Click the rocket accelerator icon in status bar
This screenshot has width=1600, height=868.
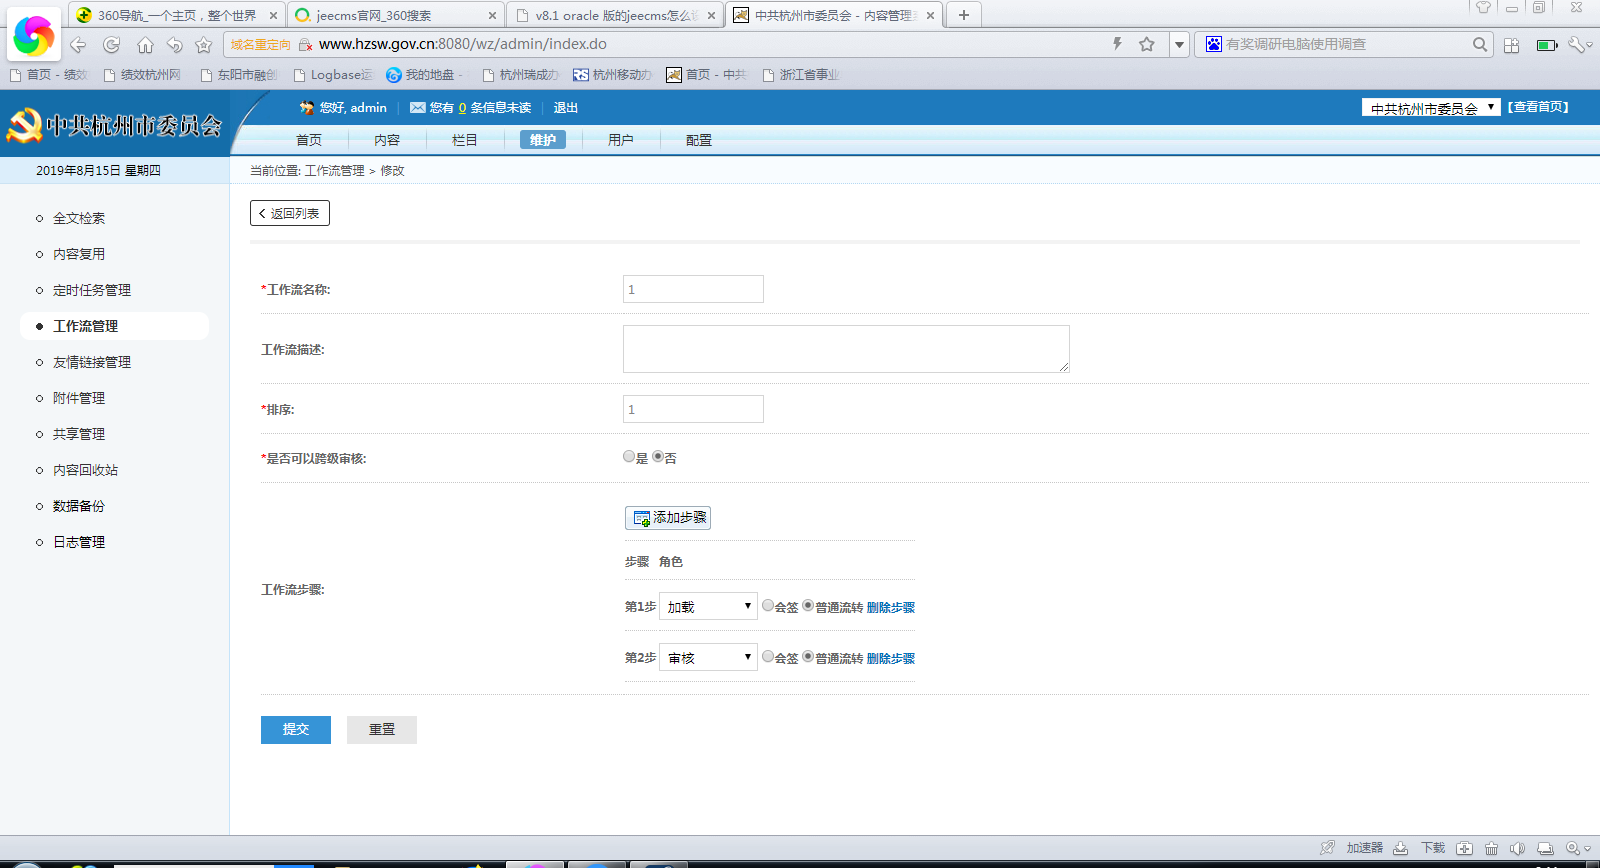pos(1327,848)
